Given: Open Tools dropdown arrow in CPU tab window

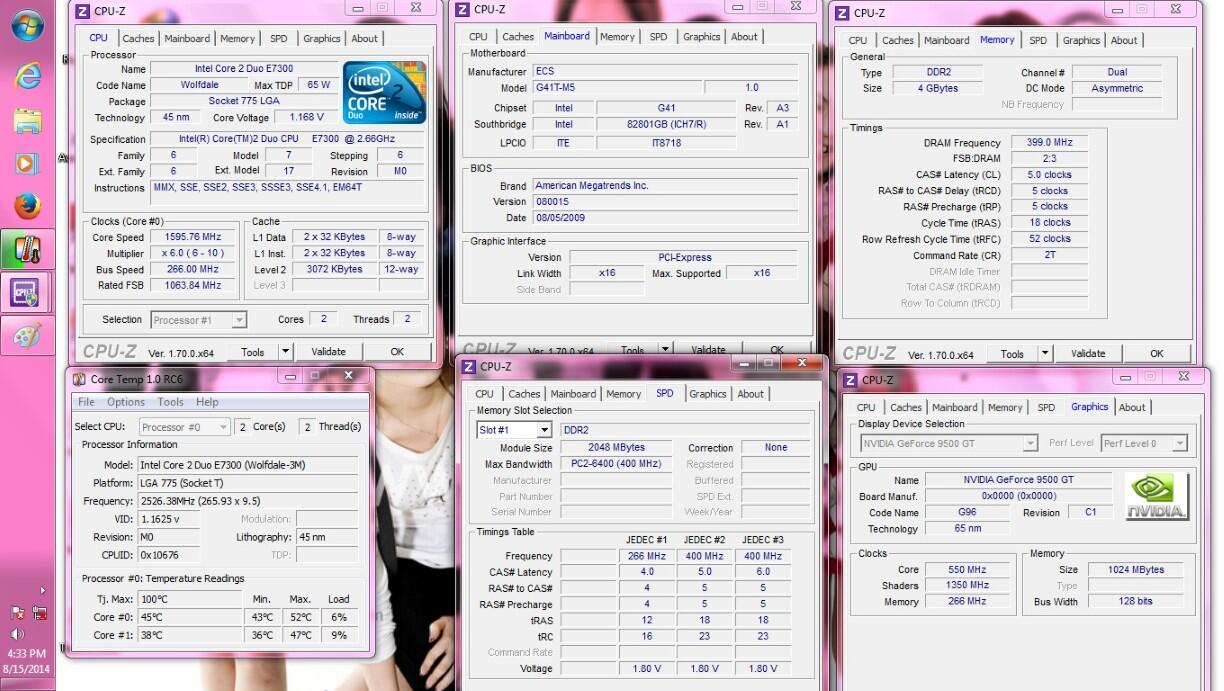Looking at the screenshot, I should tap(285, 352).
